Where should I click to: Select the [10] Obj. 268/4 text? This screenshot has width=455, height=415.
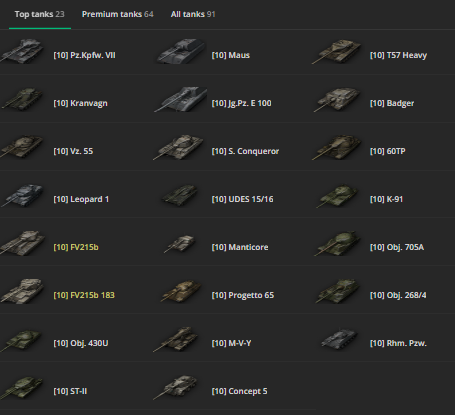tap(398, 295)
